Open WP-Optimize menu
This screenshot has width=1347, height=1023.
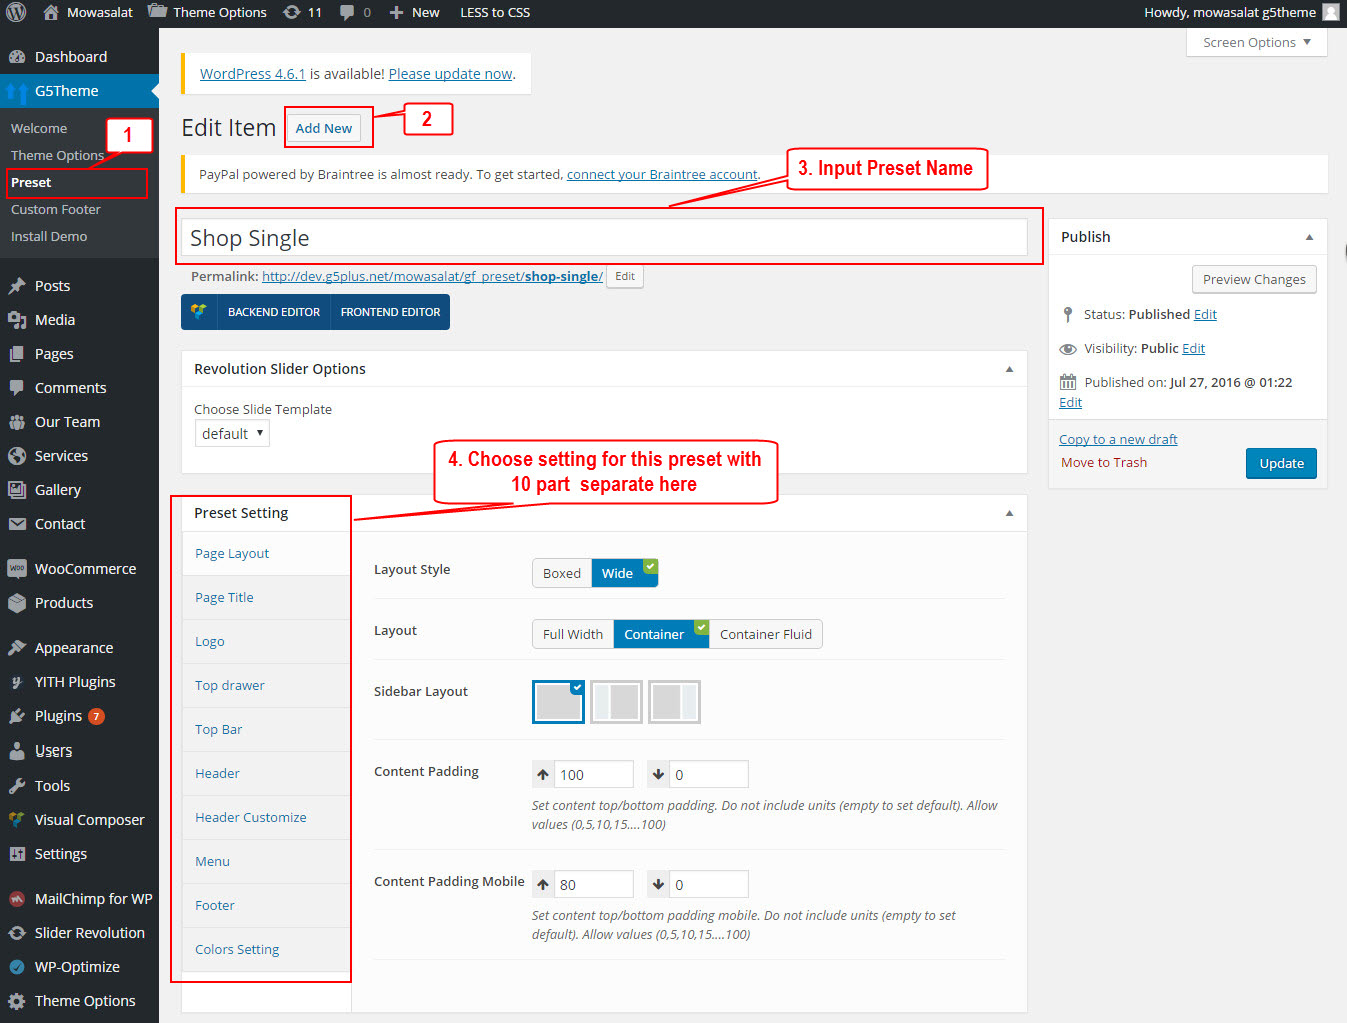pos(79,967)
